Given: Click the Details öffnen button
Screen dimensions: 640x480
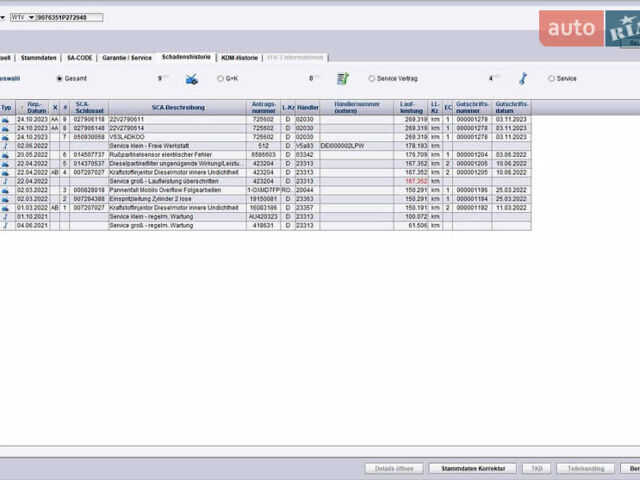Looking at the screenshot, I should [394, 469].
